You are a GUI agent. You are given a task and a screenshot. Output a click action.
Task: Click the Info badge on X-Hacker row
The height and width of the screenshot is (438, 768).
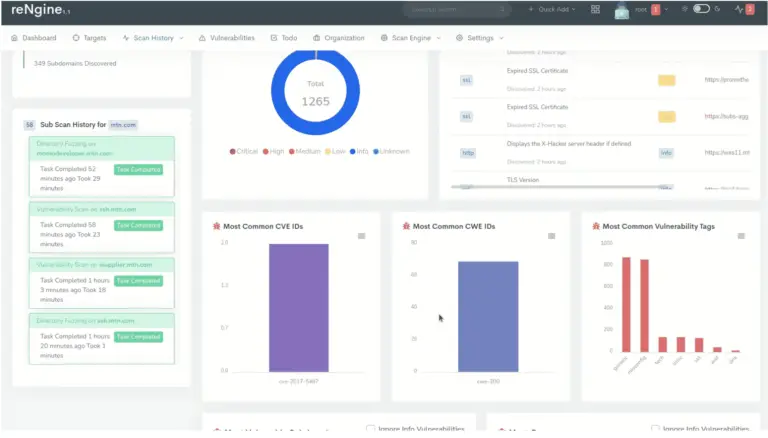point(666,153)
